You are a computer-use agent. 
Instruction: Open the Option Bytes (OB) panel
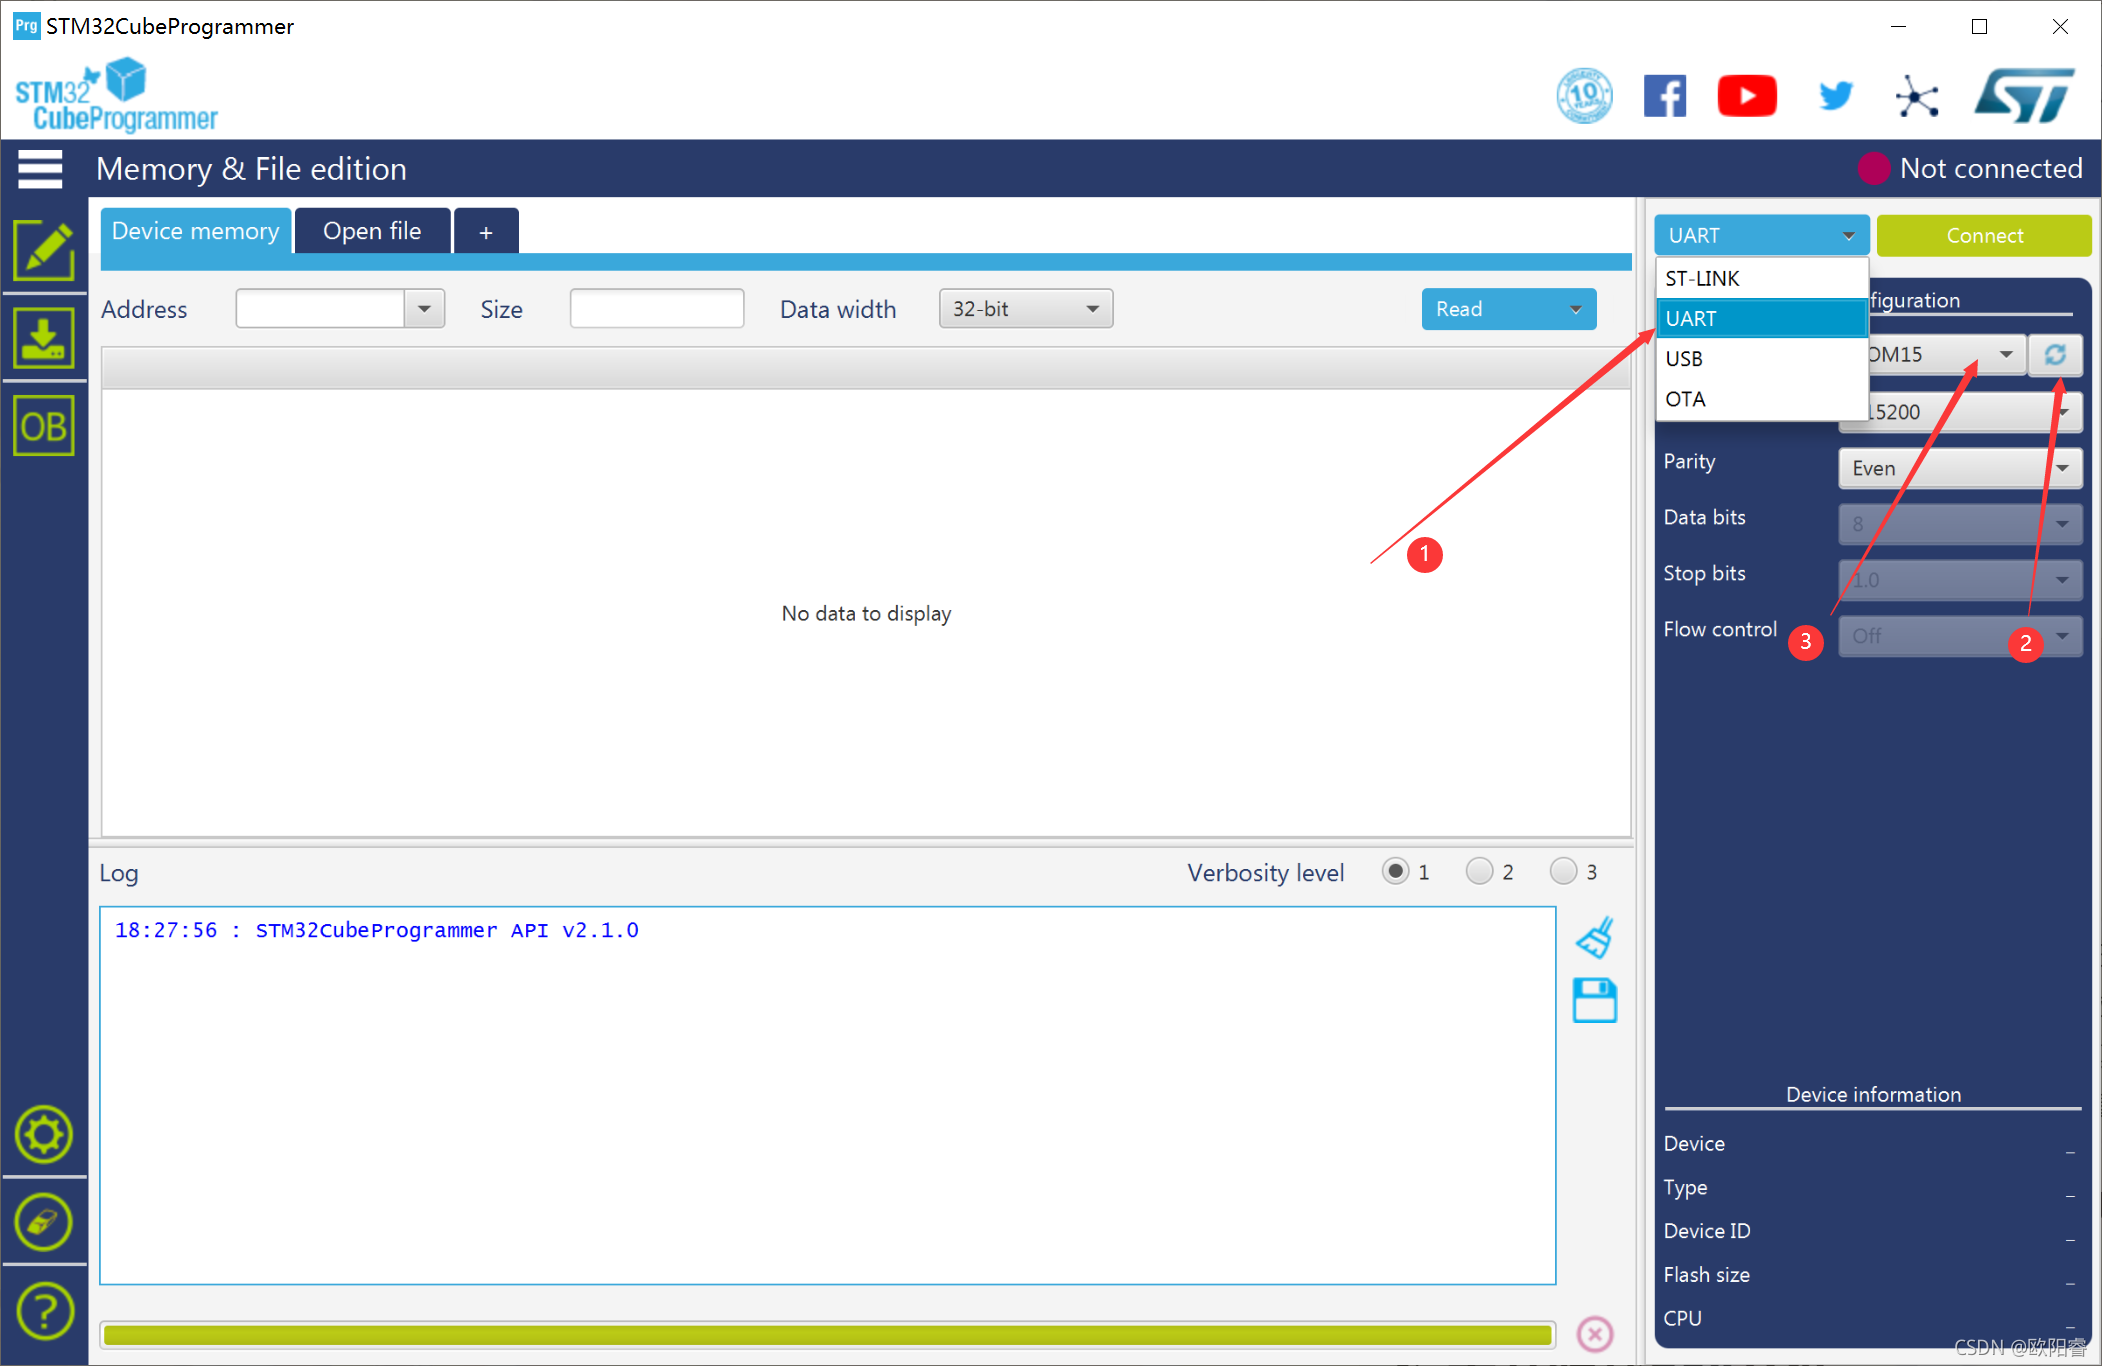click(x=43, y=427)
